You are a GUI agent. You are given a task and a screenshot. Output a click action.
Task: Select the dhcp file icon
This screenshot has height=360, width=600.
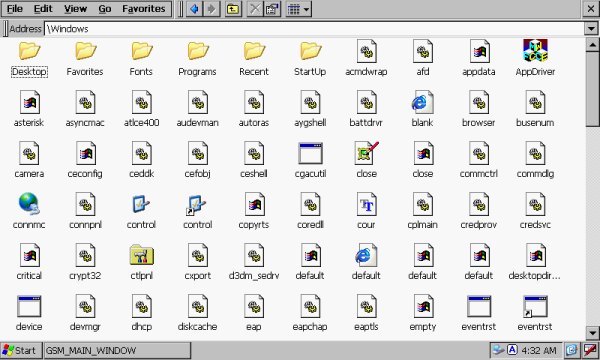click(x=142, y=306)
